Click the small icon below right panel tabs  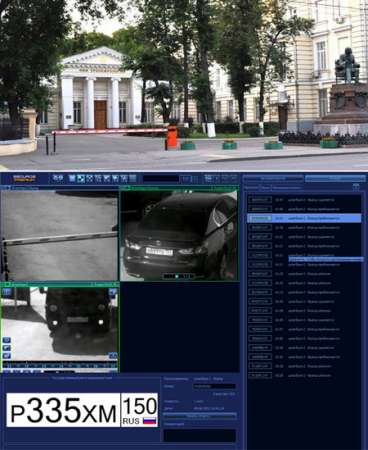click(356, 186)
